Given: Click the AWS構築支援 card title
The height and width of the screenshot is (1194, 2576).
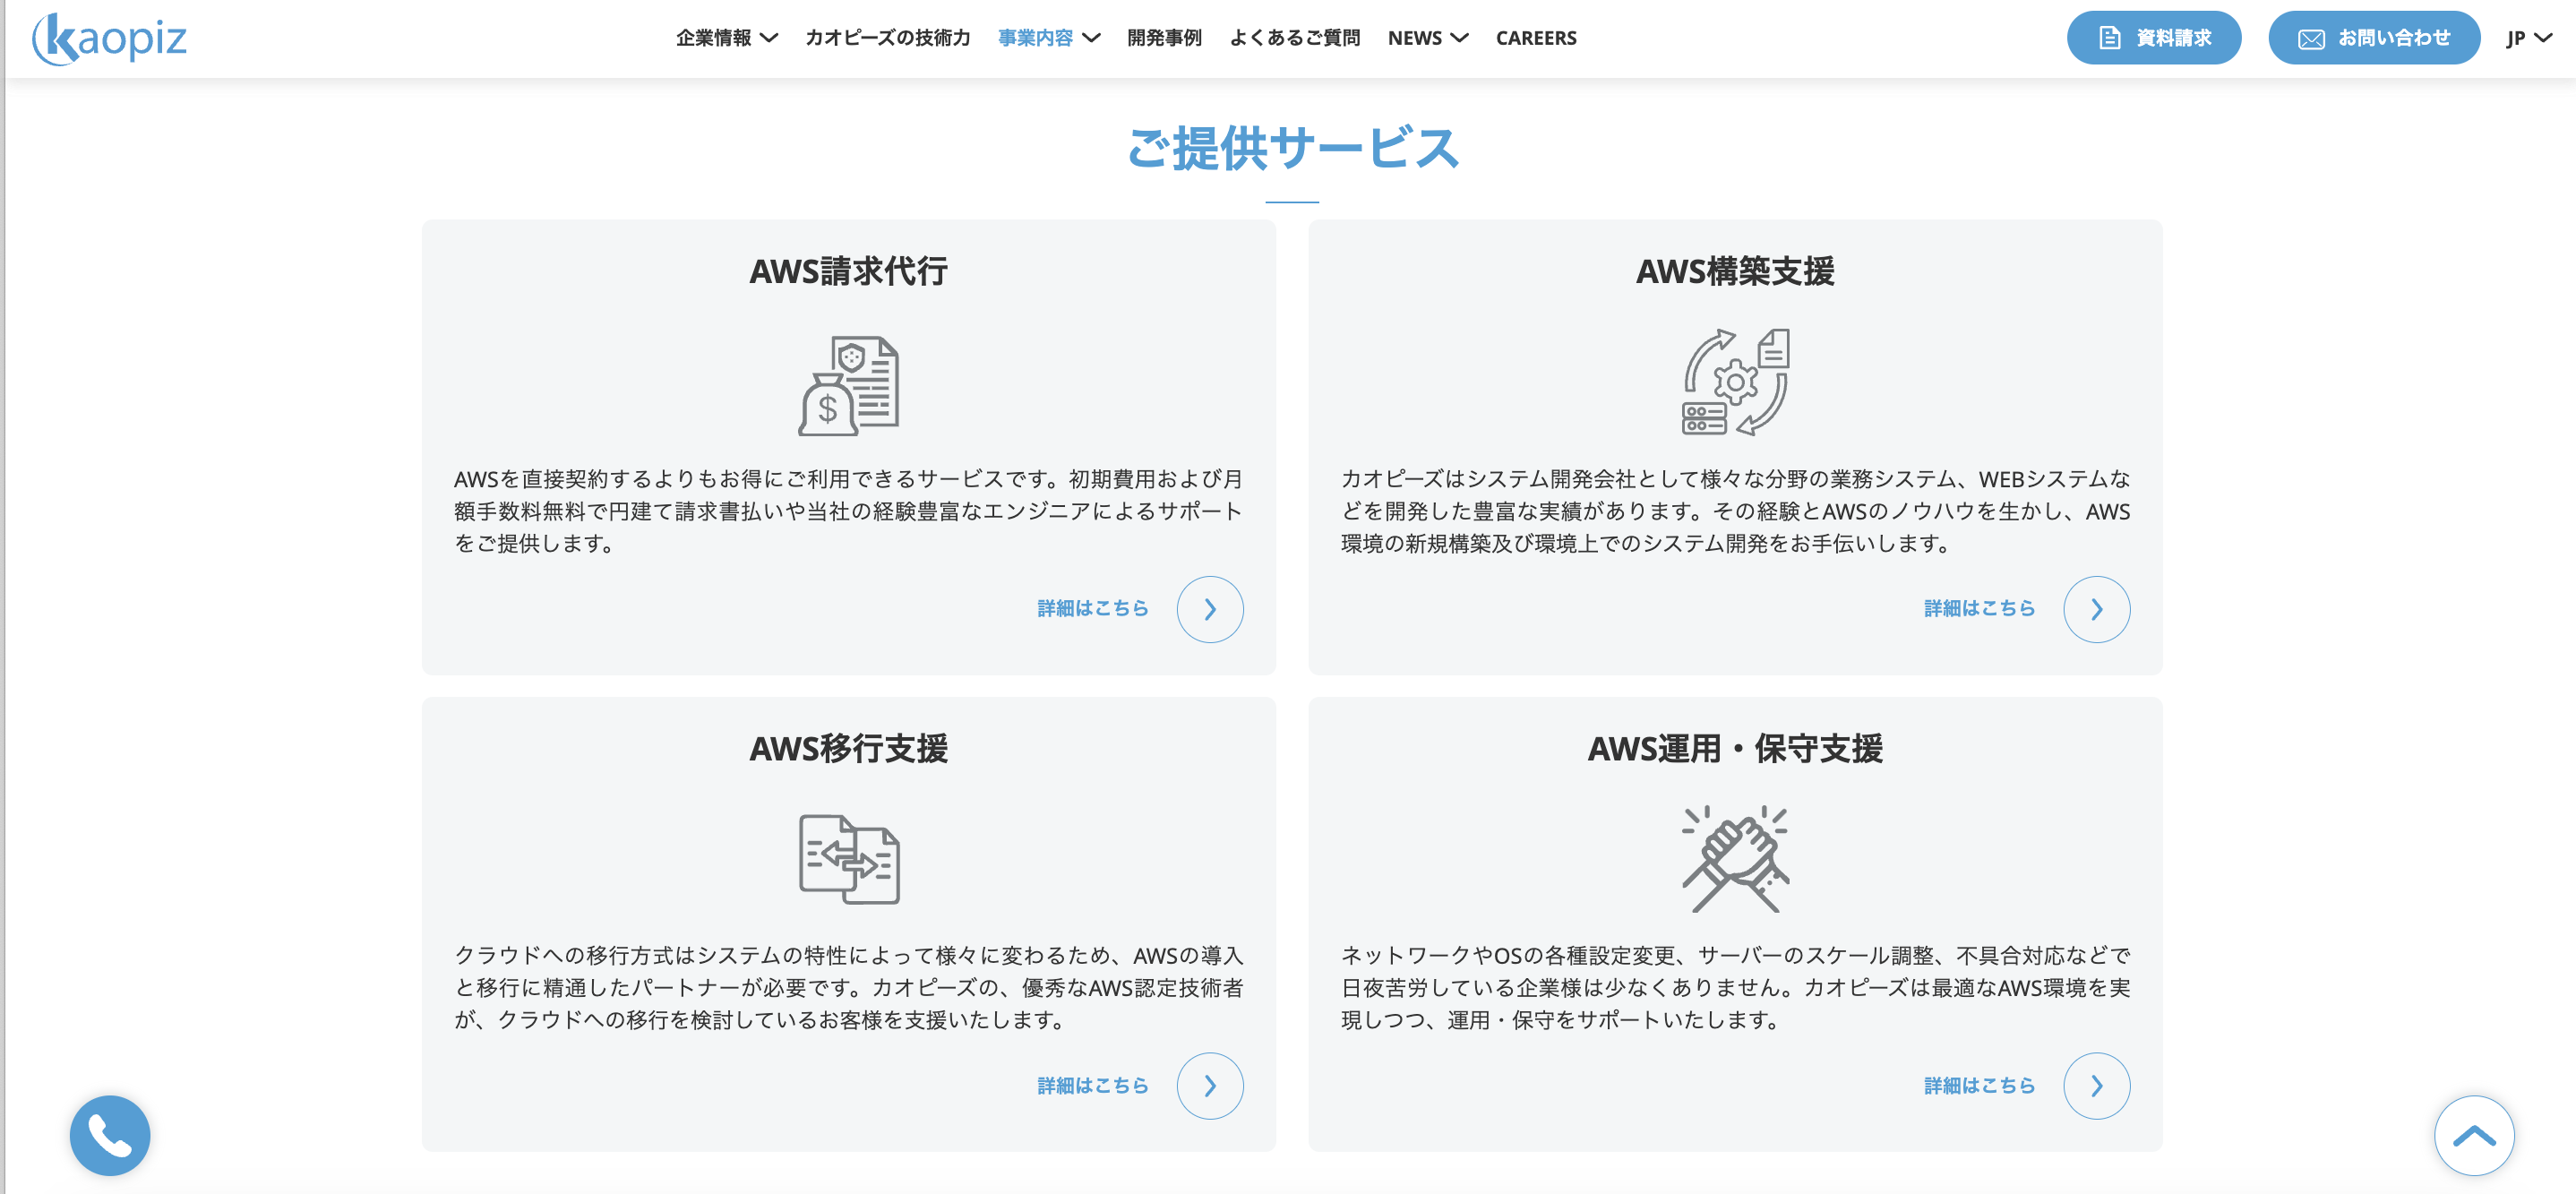Looking at the screenshot, I should (x=1735, y=271).
